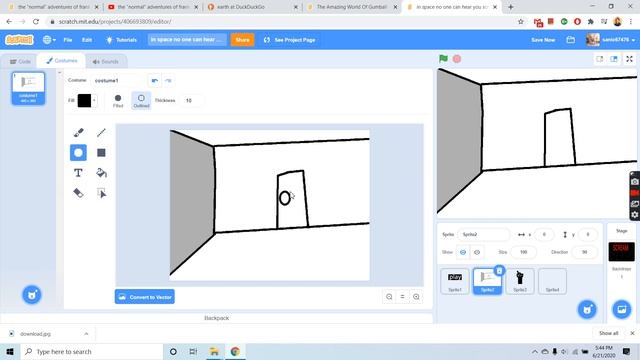
Task: Switch to the Code tab
Action: (20, 62)
